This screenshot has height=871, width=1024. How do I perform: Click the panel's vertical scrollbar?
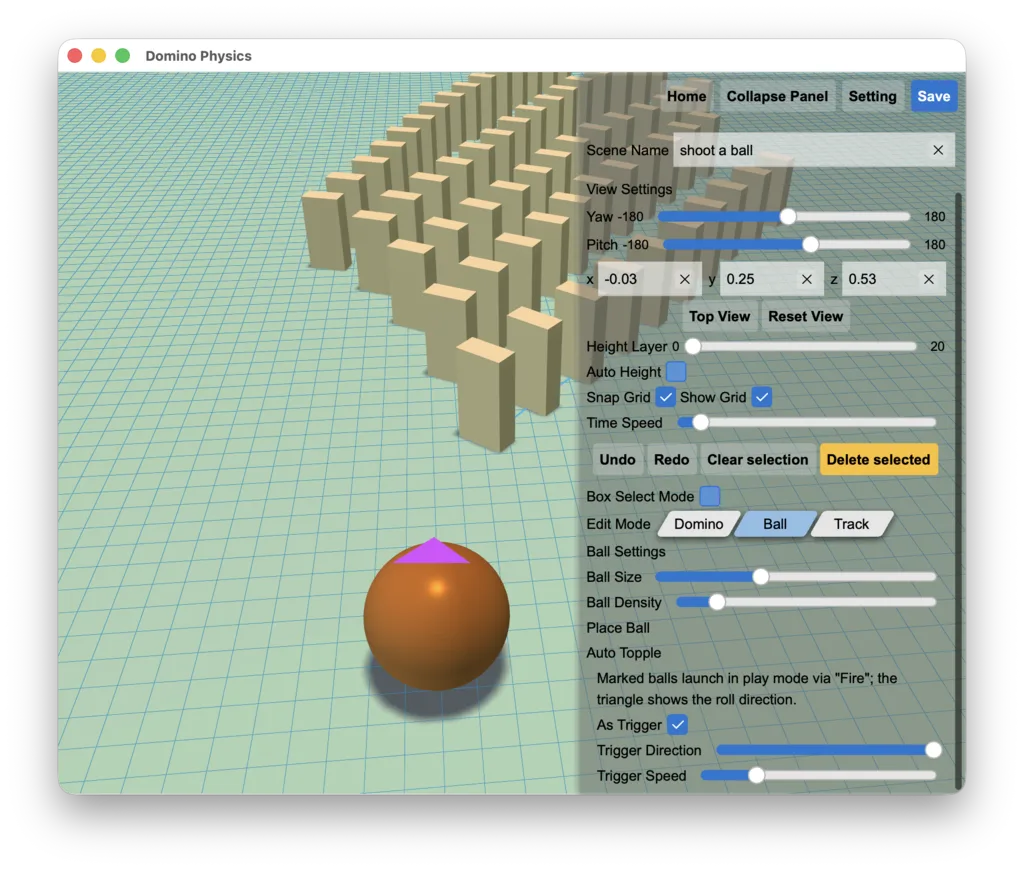tap(959, 490)
